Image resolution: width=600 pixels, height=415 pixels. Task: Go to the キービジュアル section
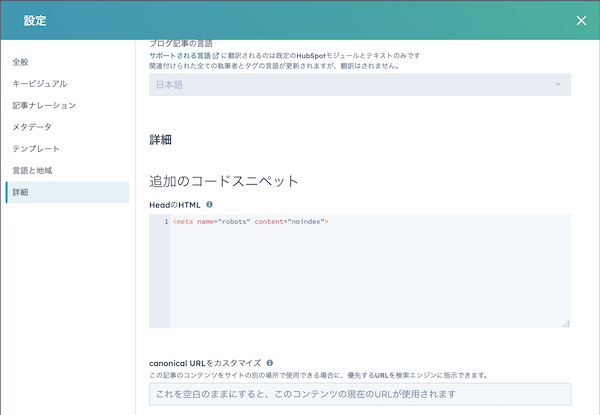point(39,84)
